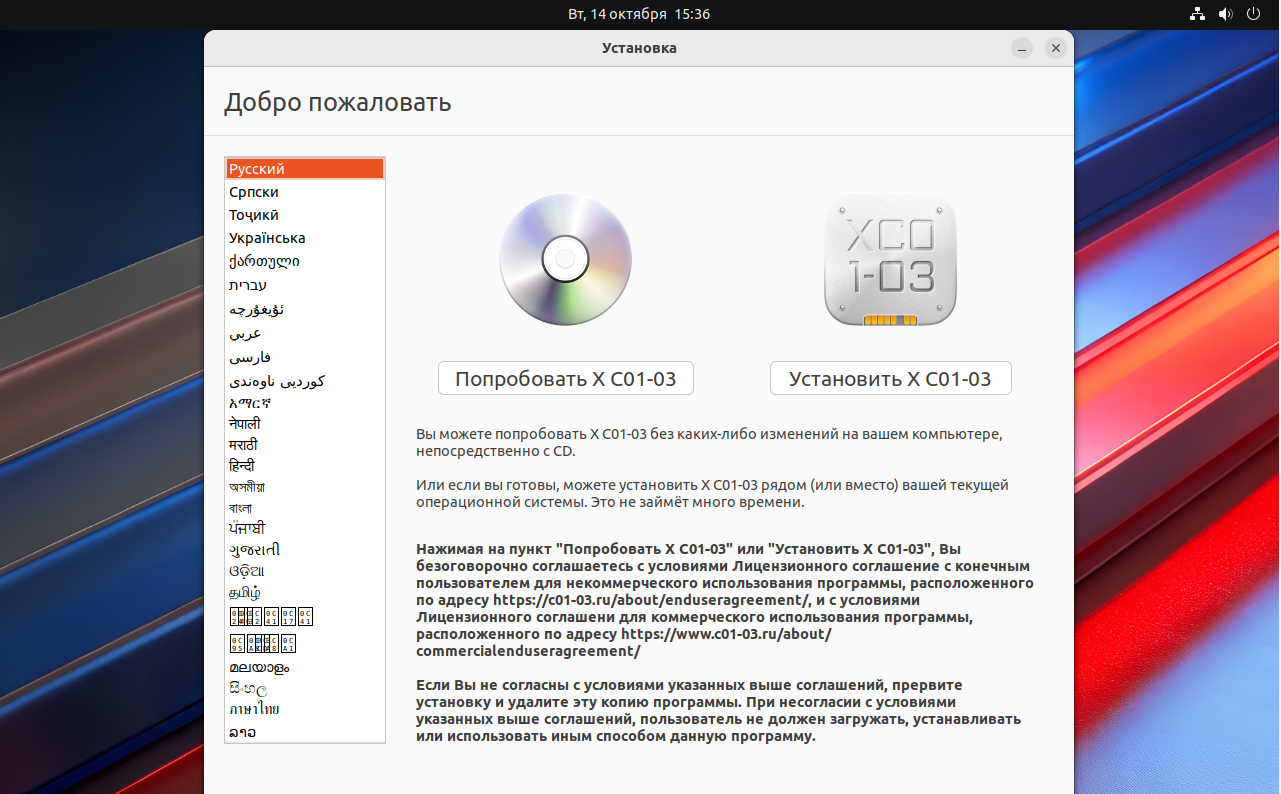Open the network status icon in top bar
The image size is (1281, 794).
[x=1197, y=15]
